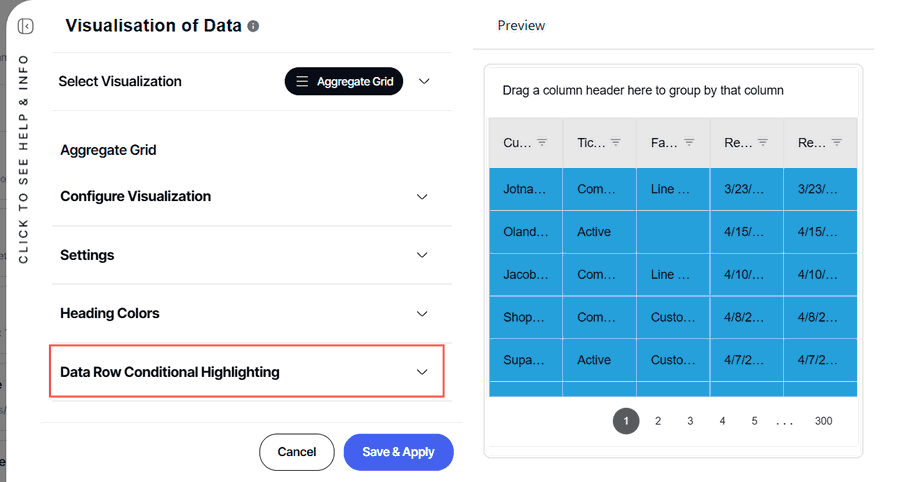Expand the Settings section
This screenshot has height=482, width=920.
click(x=422, y=255)
